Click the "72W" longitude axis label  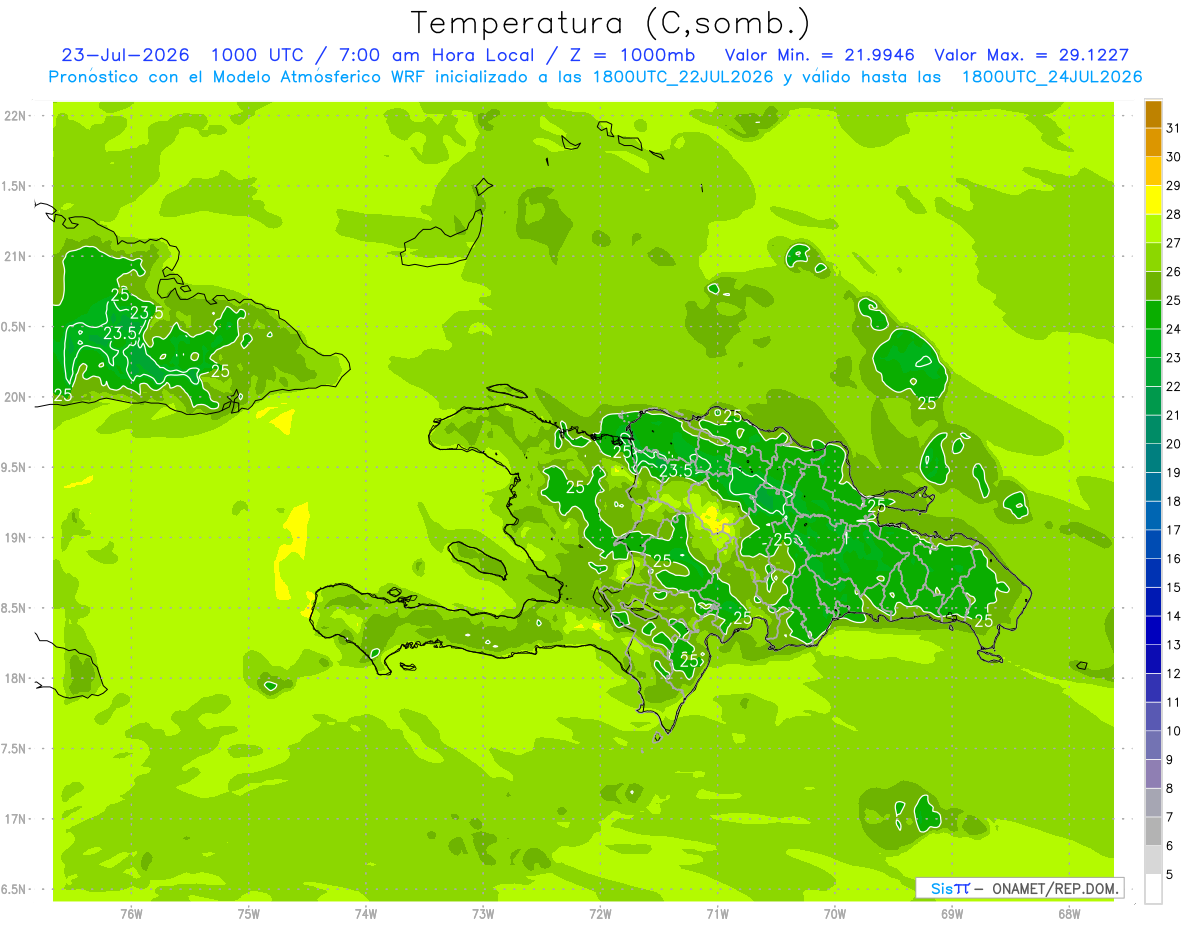click(600, 914)
